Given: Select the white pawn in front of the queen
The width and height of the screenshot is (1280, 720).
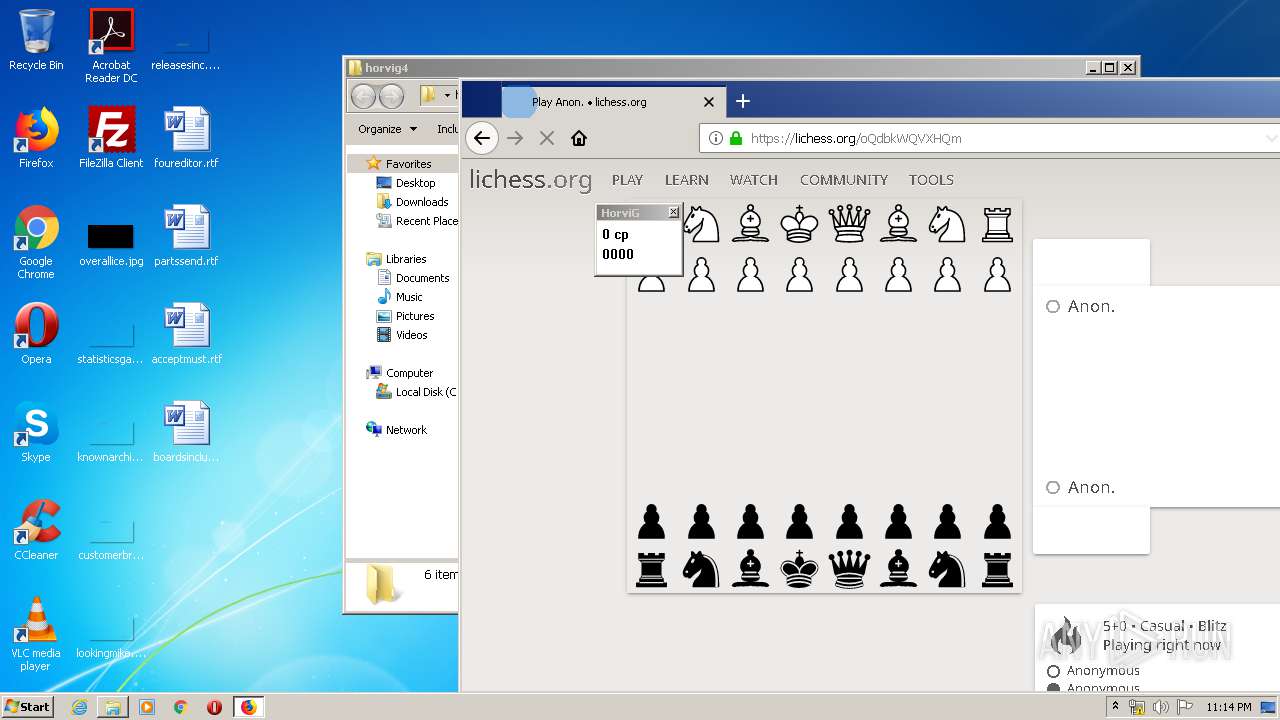Looking at the screenshot, I should click(x=848, y=274).
